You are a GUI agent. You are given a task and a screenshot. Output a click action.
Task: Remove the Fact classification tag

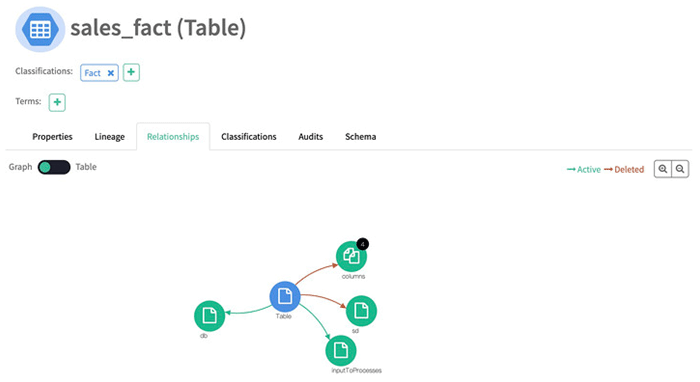(x=111, y=73)
